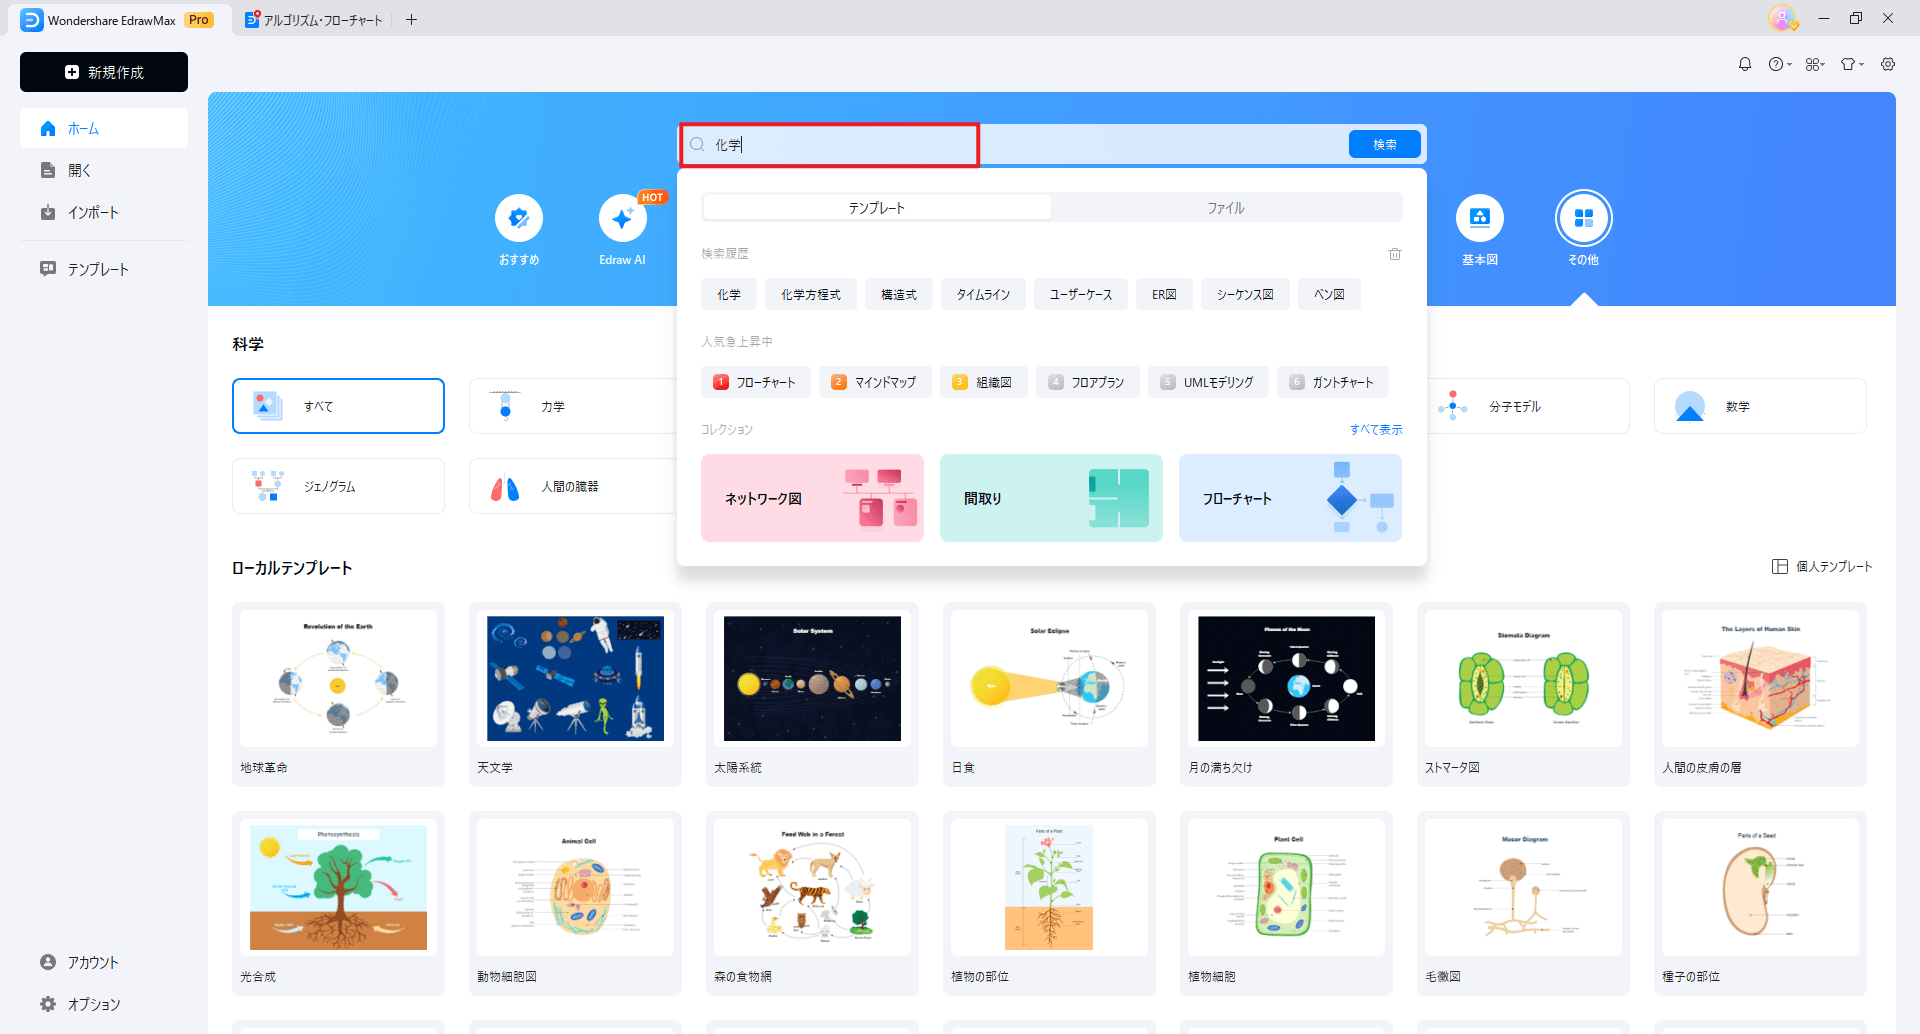The height and width of the screenshot is (1034, 1920).
Task: Open 個人テンプレート link
Action: (x=1822, y=567)
